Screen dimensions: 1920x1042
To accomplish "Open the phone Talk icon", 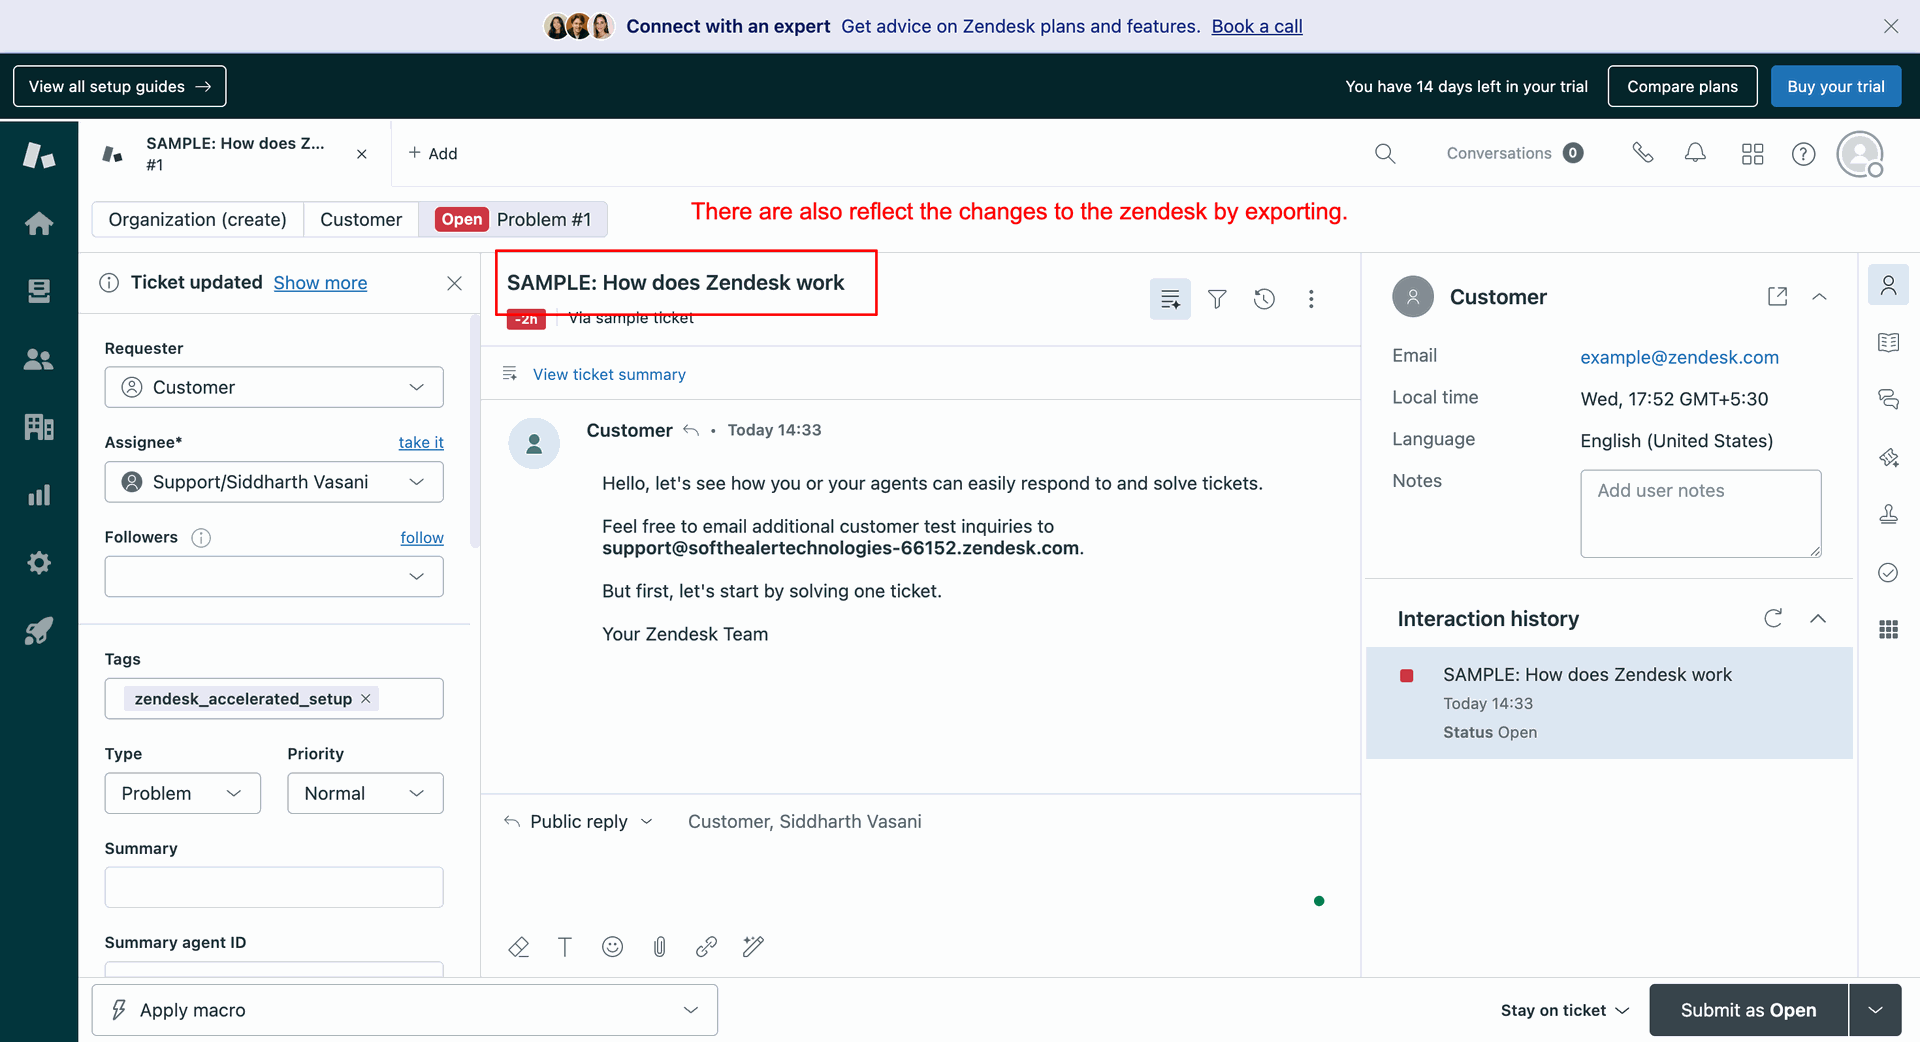I will click(1642, 153).
